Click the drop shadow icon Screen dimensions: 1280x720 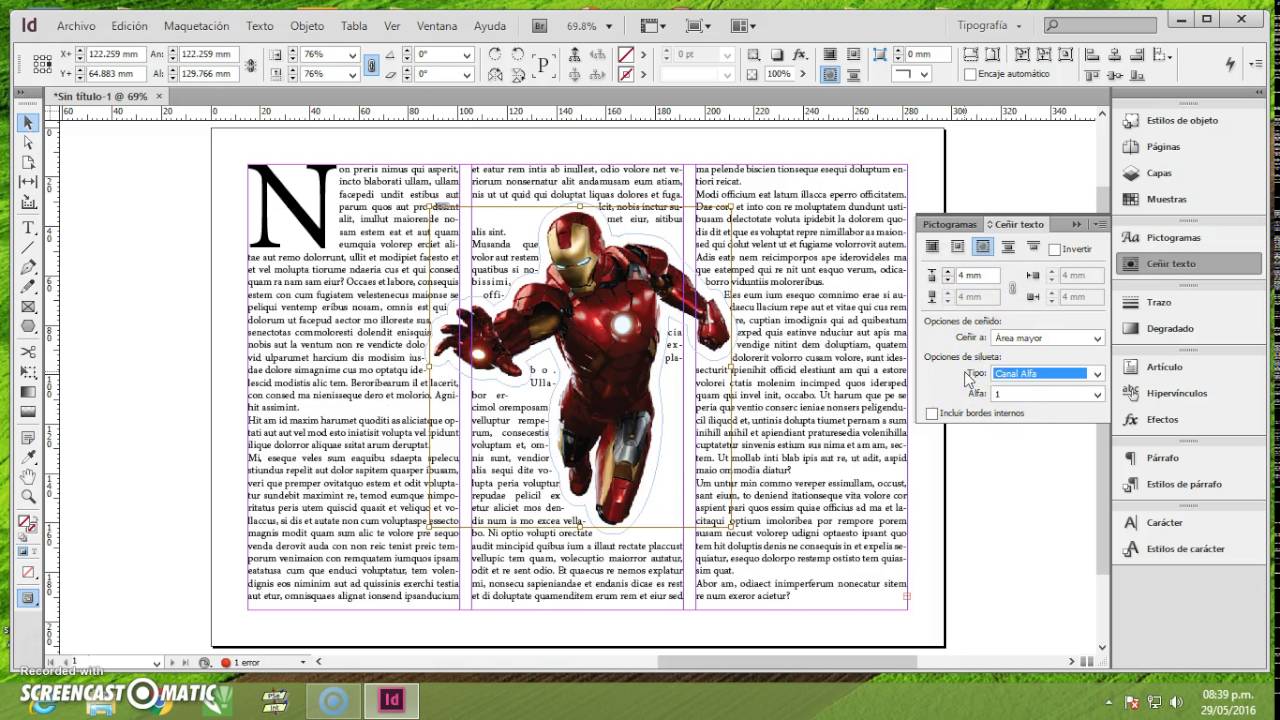(x=775, y=54)
